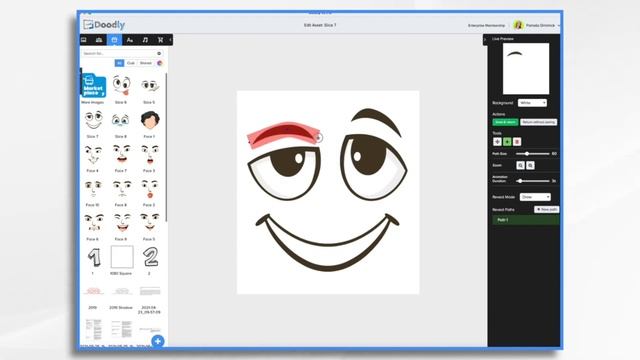
Task: Pick the Face 4 thumbnail
Action: [x=93, y=155]
